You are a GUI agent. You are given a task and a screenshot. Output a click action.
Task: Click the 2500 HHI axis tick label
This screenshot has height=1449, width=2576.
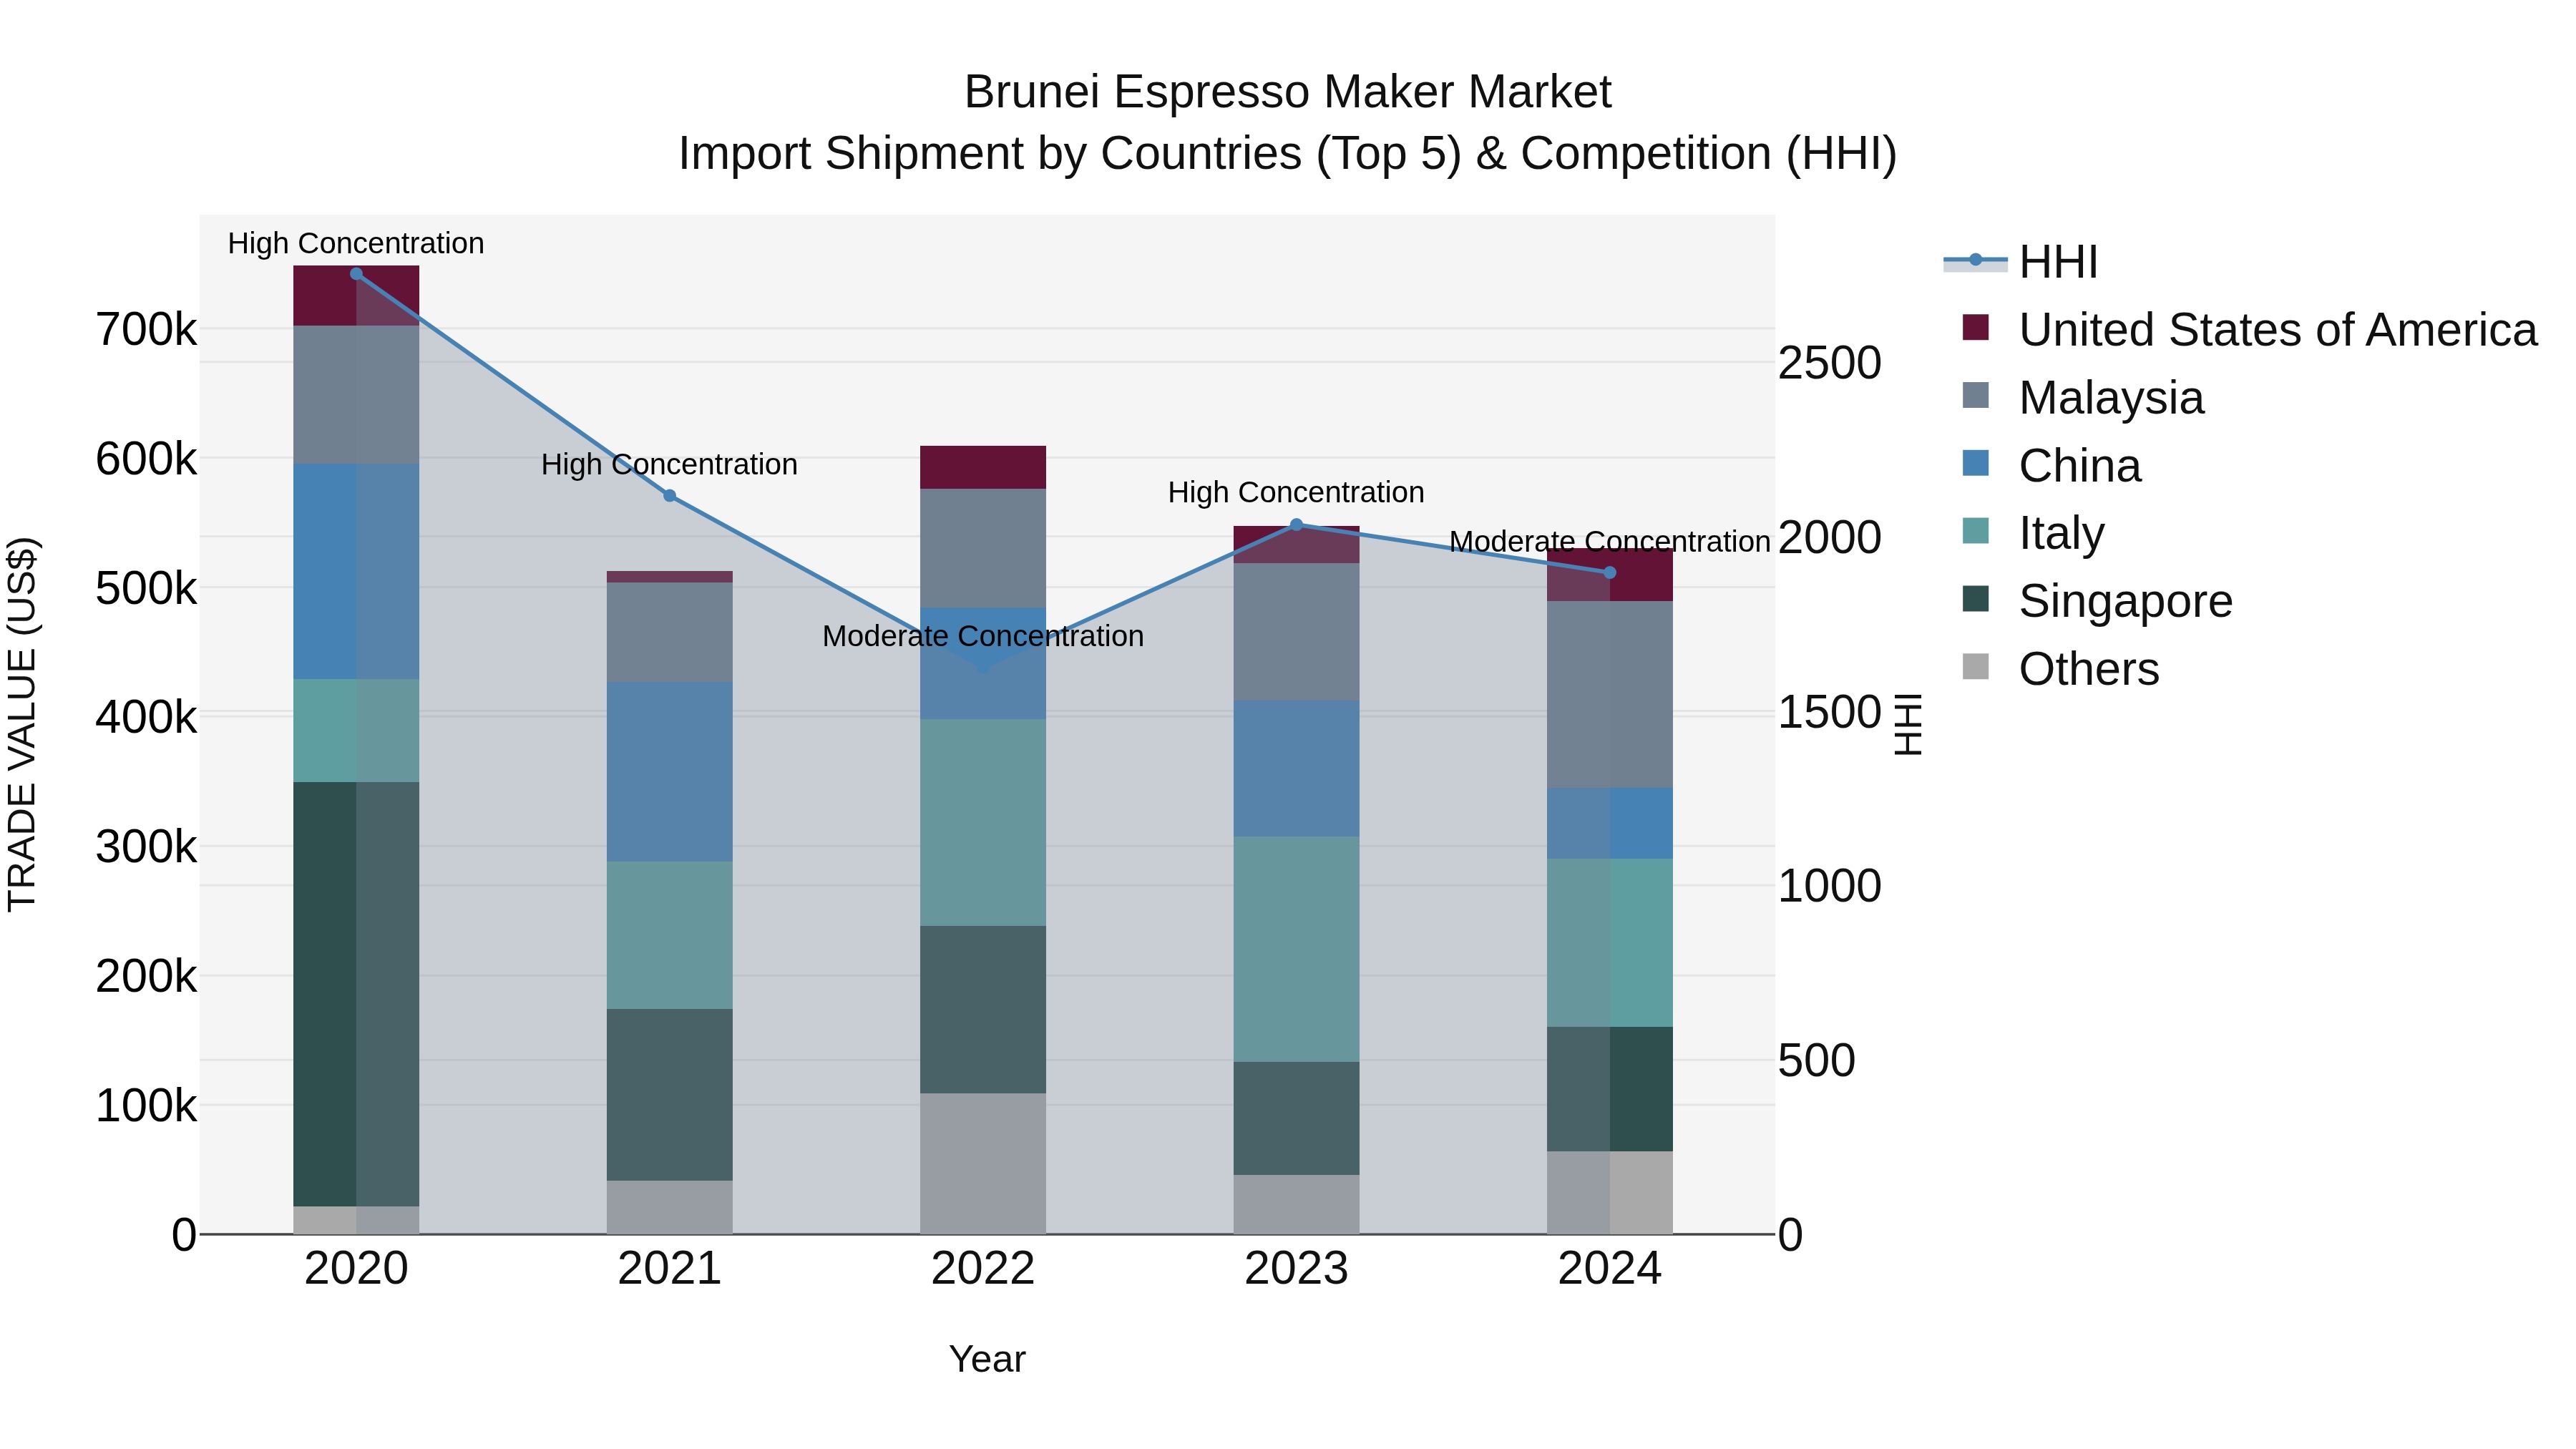click(1830, 363)
